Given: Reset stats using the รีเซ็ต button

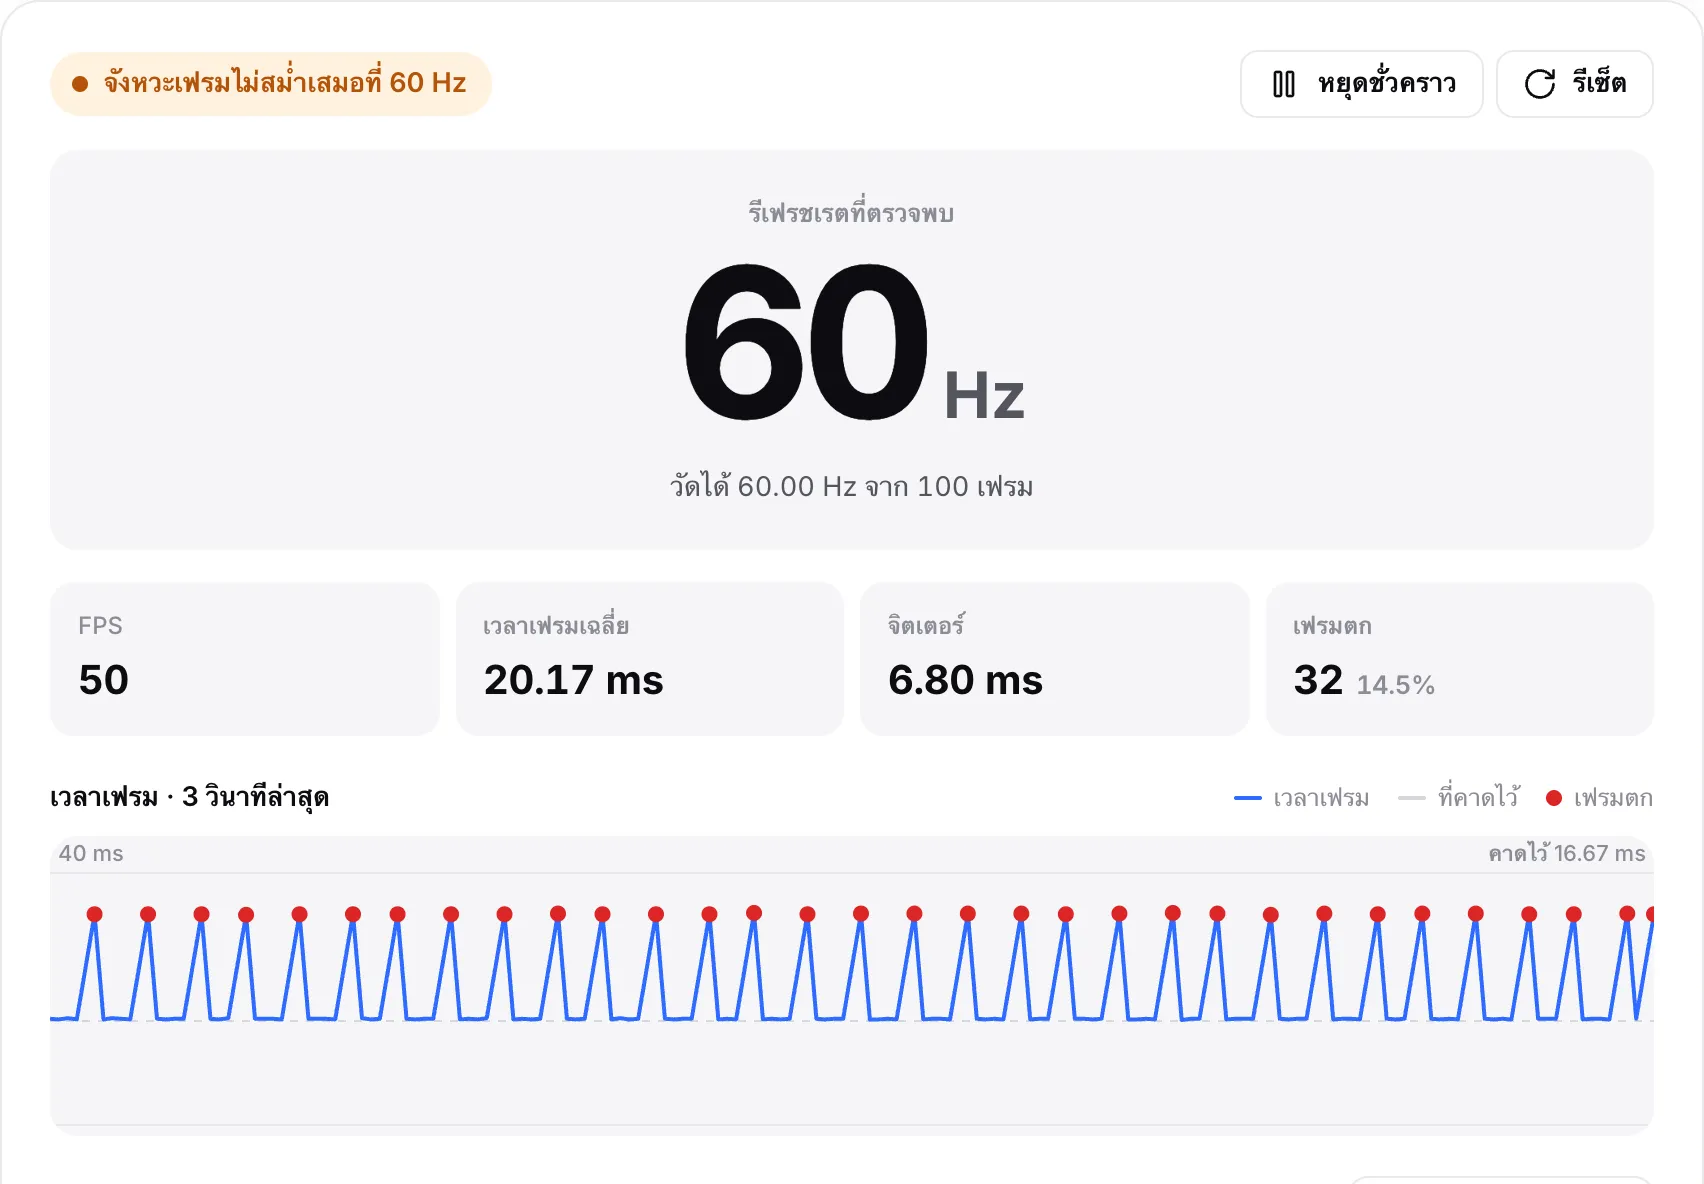Looking at the screenshot, I should [x=1574, y=84].
